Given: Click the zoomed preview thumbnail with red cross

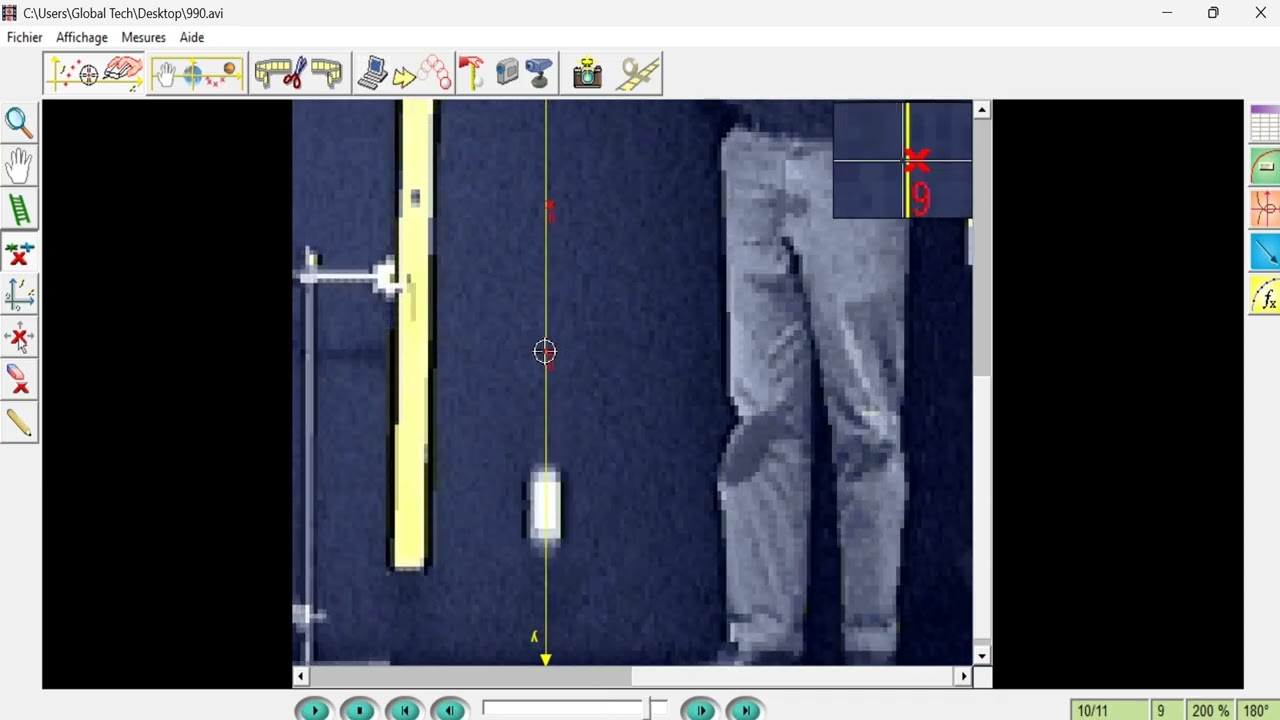Looking at the screenshot, I should tap(902, 160).
